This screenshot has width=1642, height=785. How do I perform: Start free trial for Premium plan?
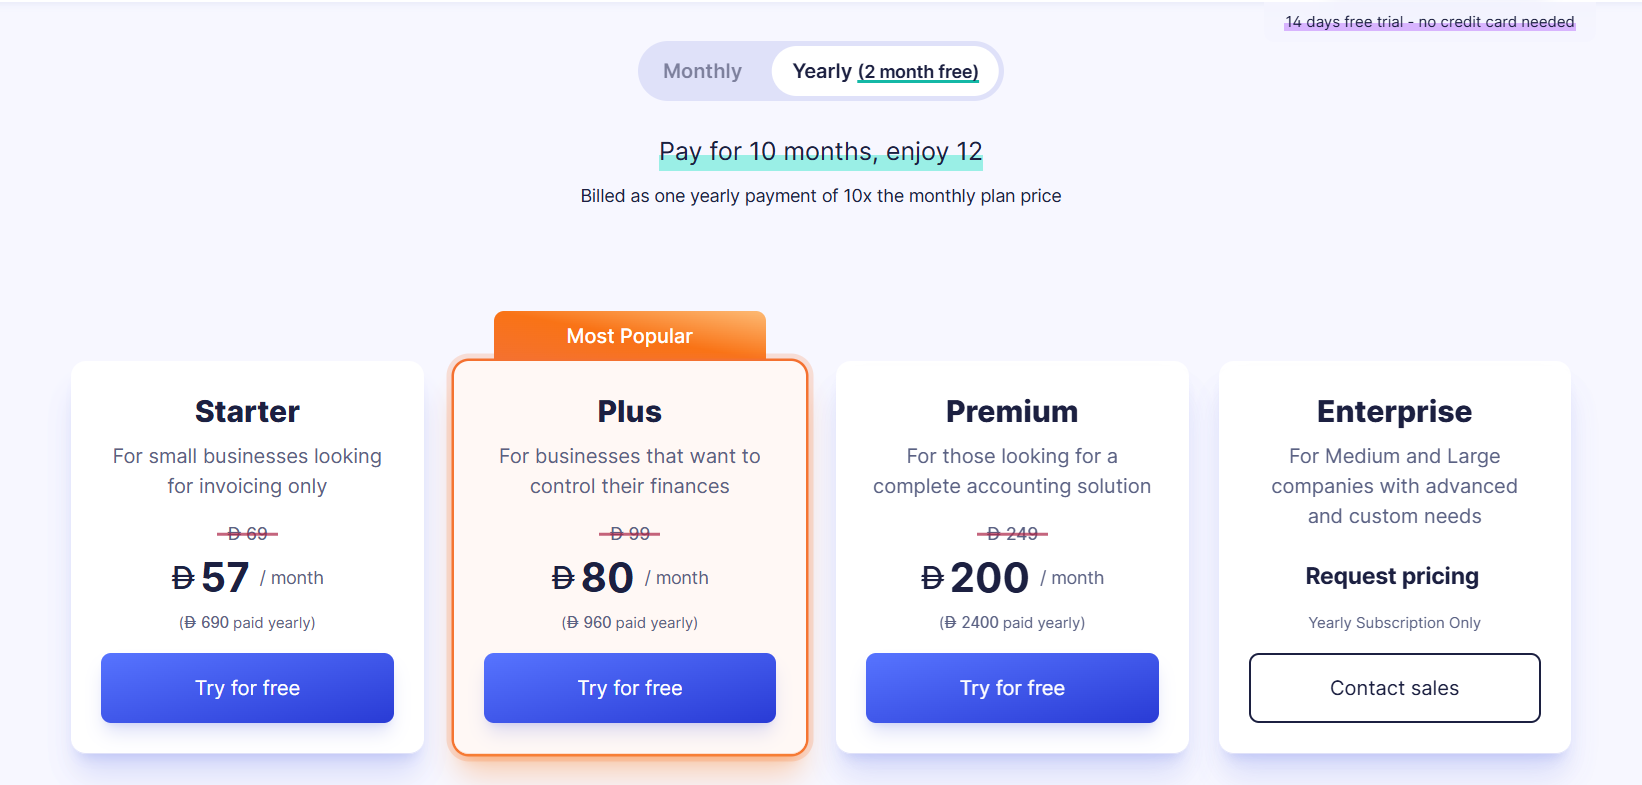1012,688
